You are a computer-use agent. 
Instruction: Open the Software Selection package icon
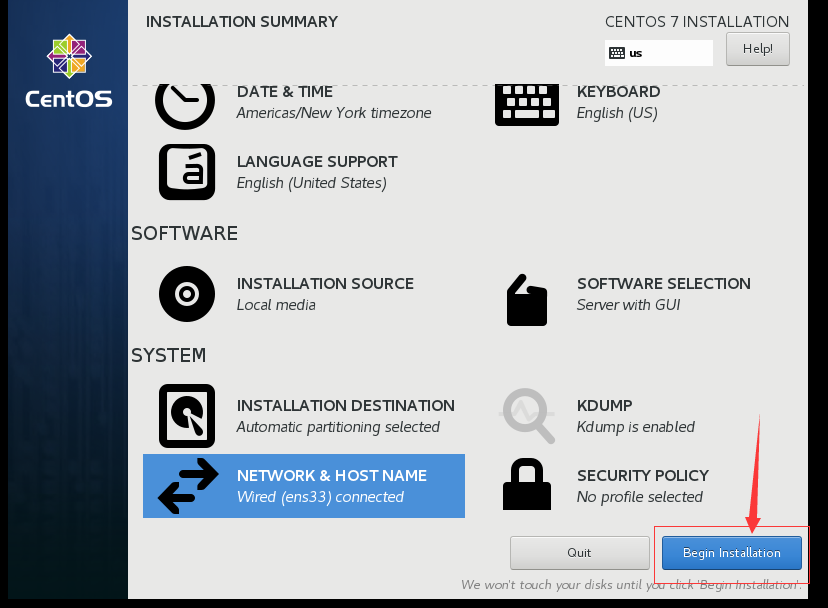(526, 300)
